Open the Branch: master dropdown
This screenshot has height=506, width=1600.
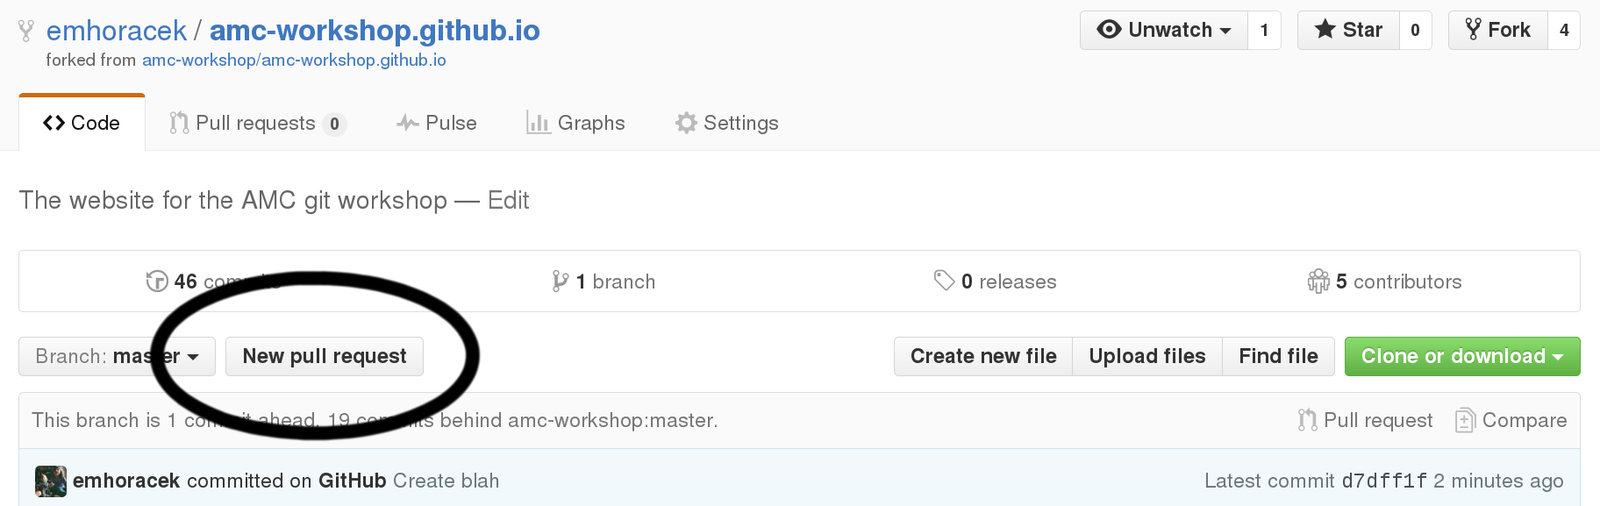point(117,356)
